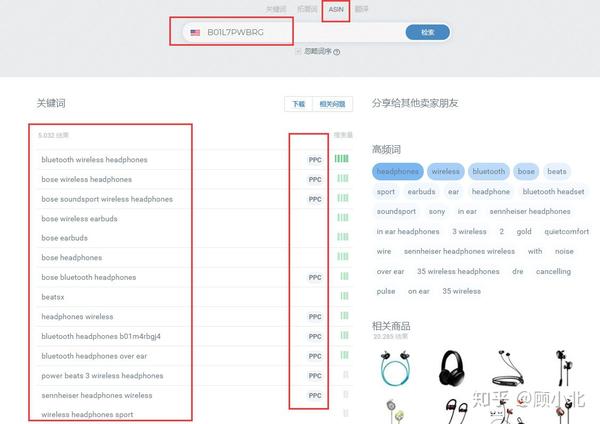600x424 pixels.
Task: Click PPC badge for 'bluetooth headphones b01m4rbgj4'
Action: click(x=315, y=336)
